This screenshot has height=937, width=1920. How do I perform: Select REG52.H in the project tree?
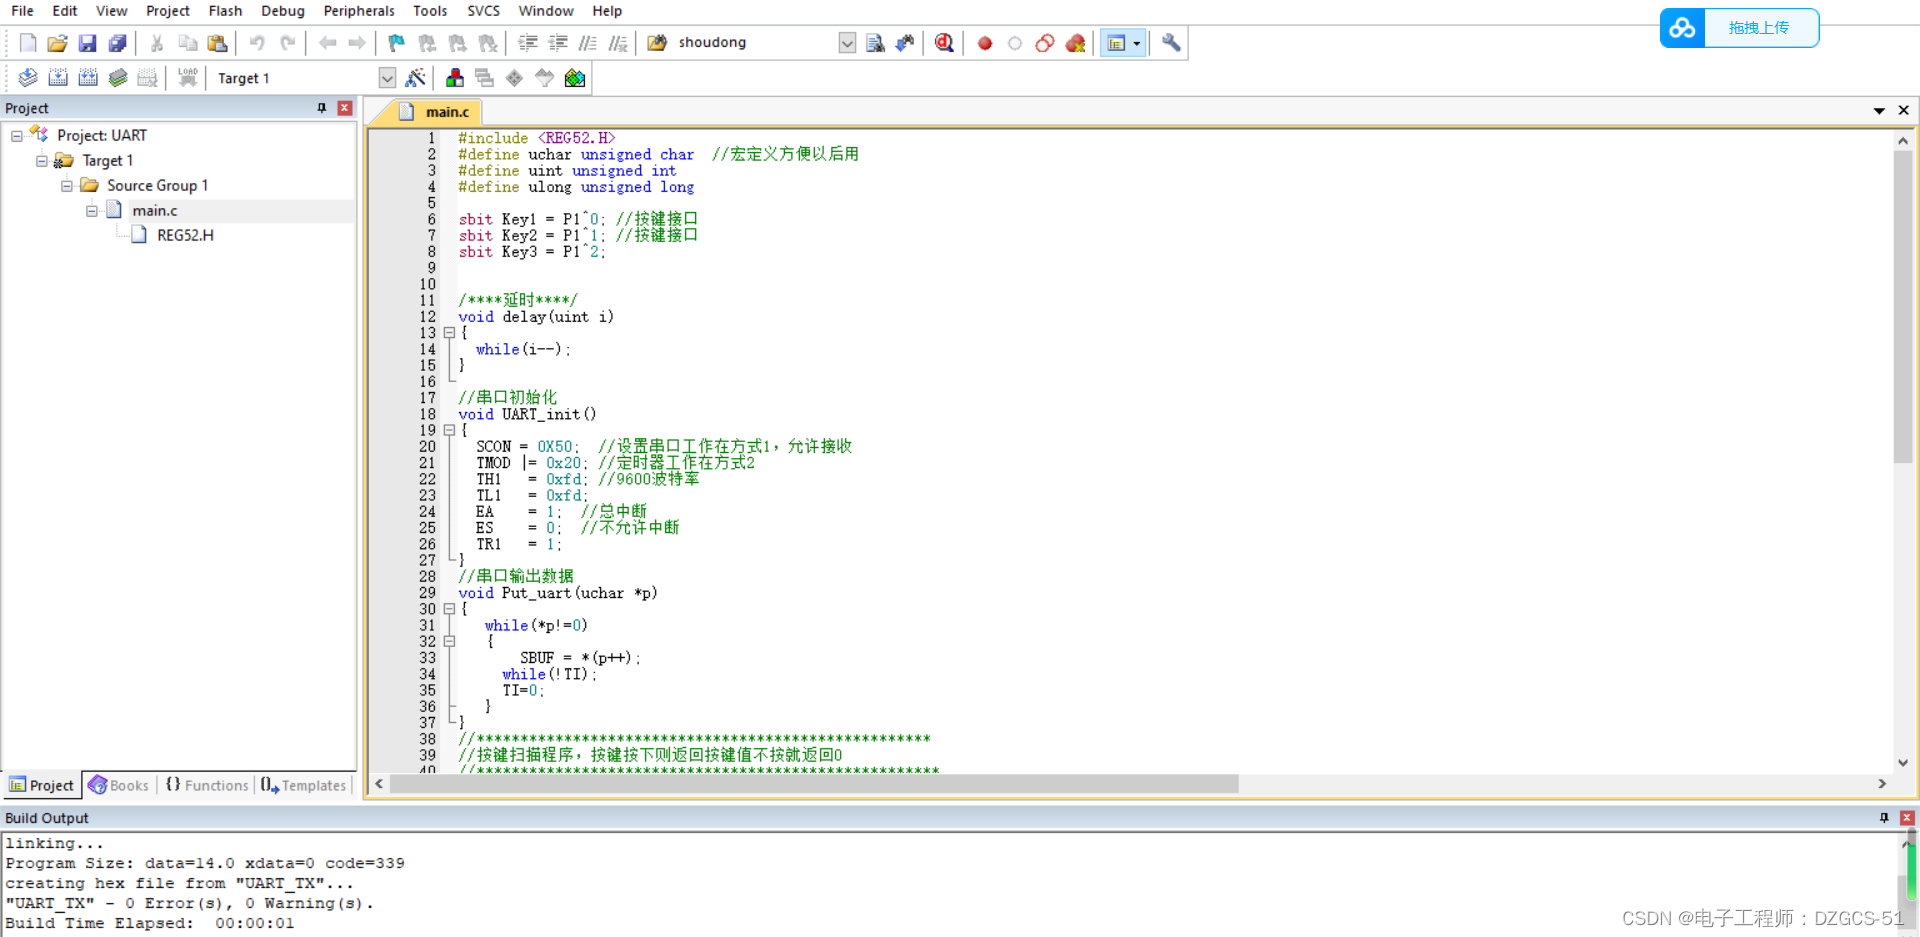coord(185,236)
